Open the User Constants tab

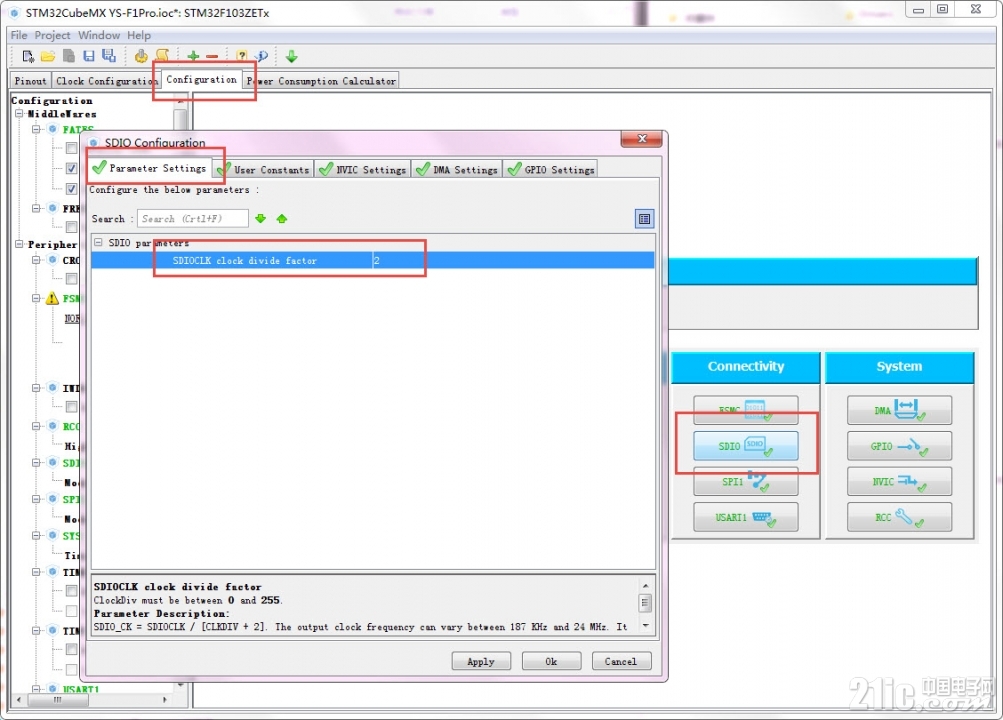[x=264, y=169]
